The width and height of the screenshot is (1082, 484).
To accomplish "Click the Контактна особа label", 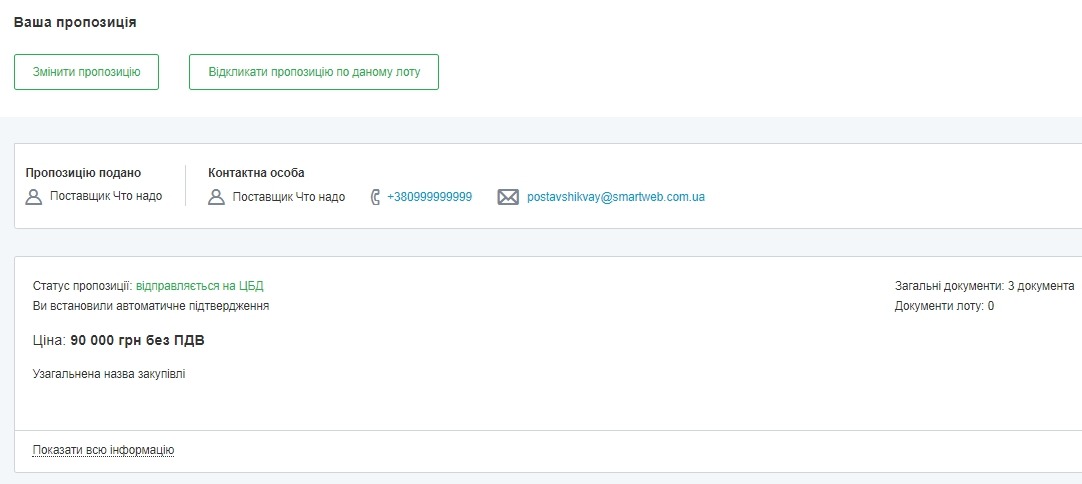I will 256,173.
